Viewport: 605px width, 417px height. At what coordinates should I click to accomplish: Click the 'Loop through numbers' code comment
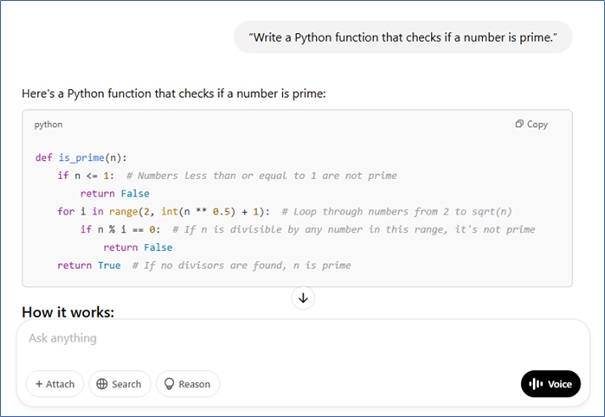(x=400, y=212)
